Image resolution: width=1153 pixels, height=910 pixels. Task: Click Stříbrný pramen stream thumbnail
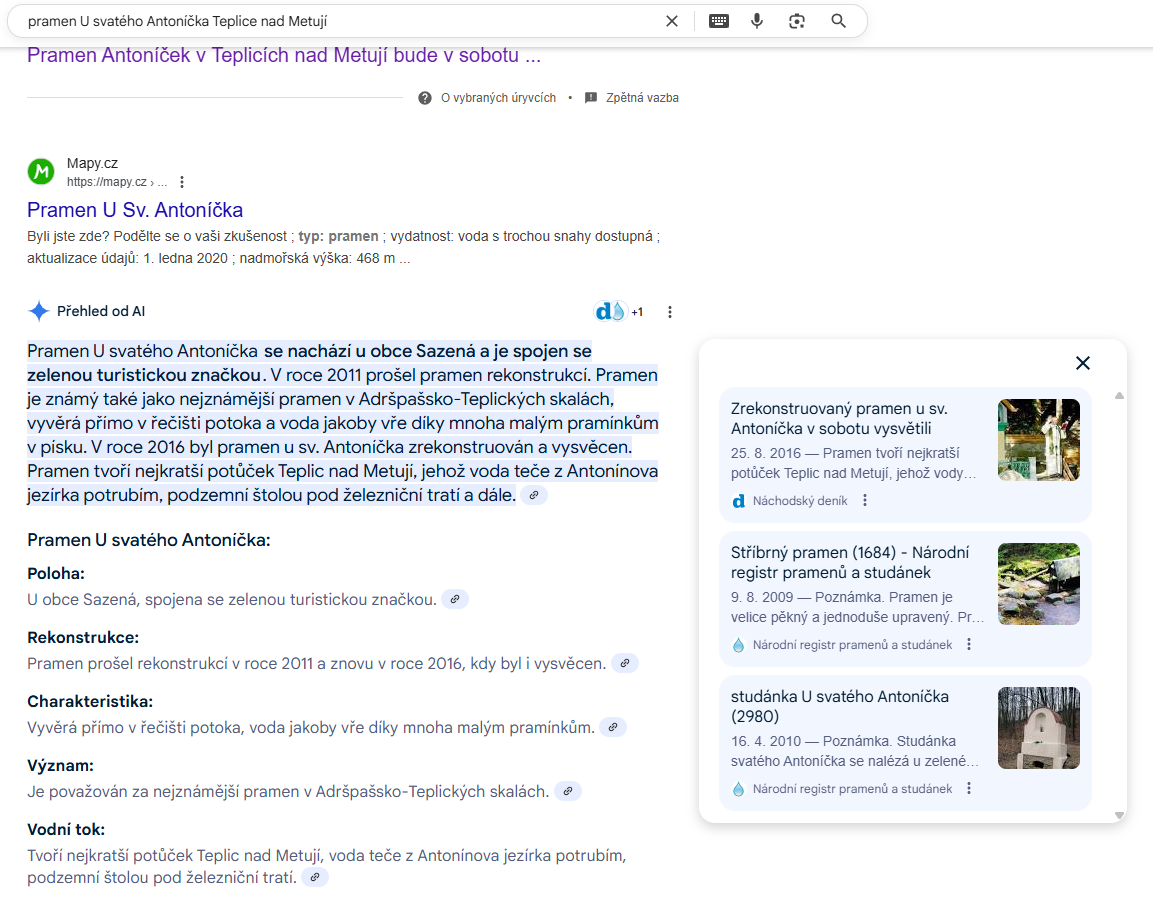tap(1038, 584)
